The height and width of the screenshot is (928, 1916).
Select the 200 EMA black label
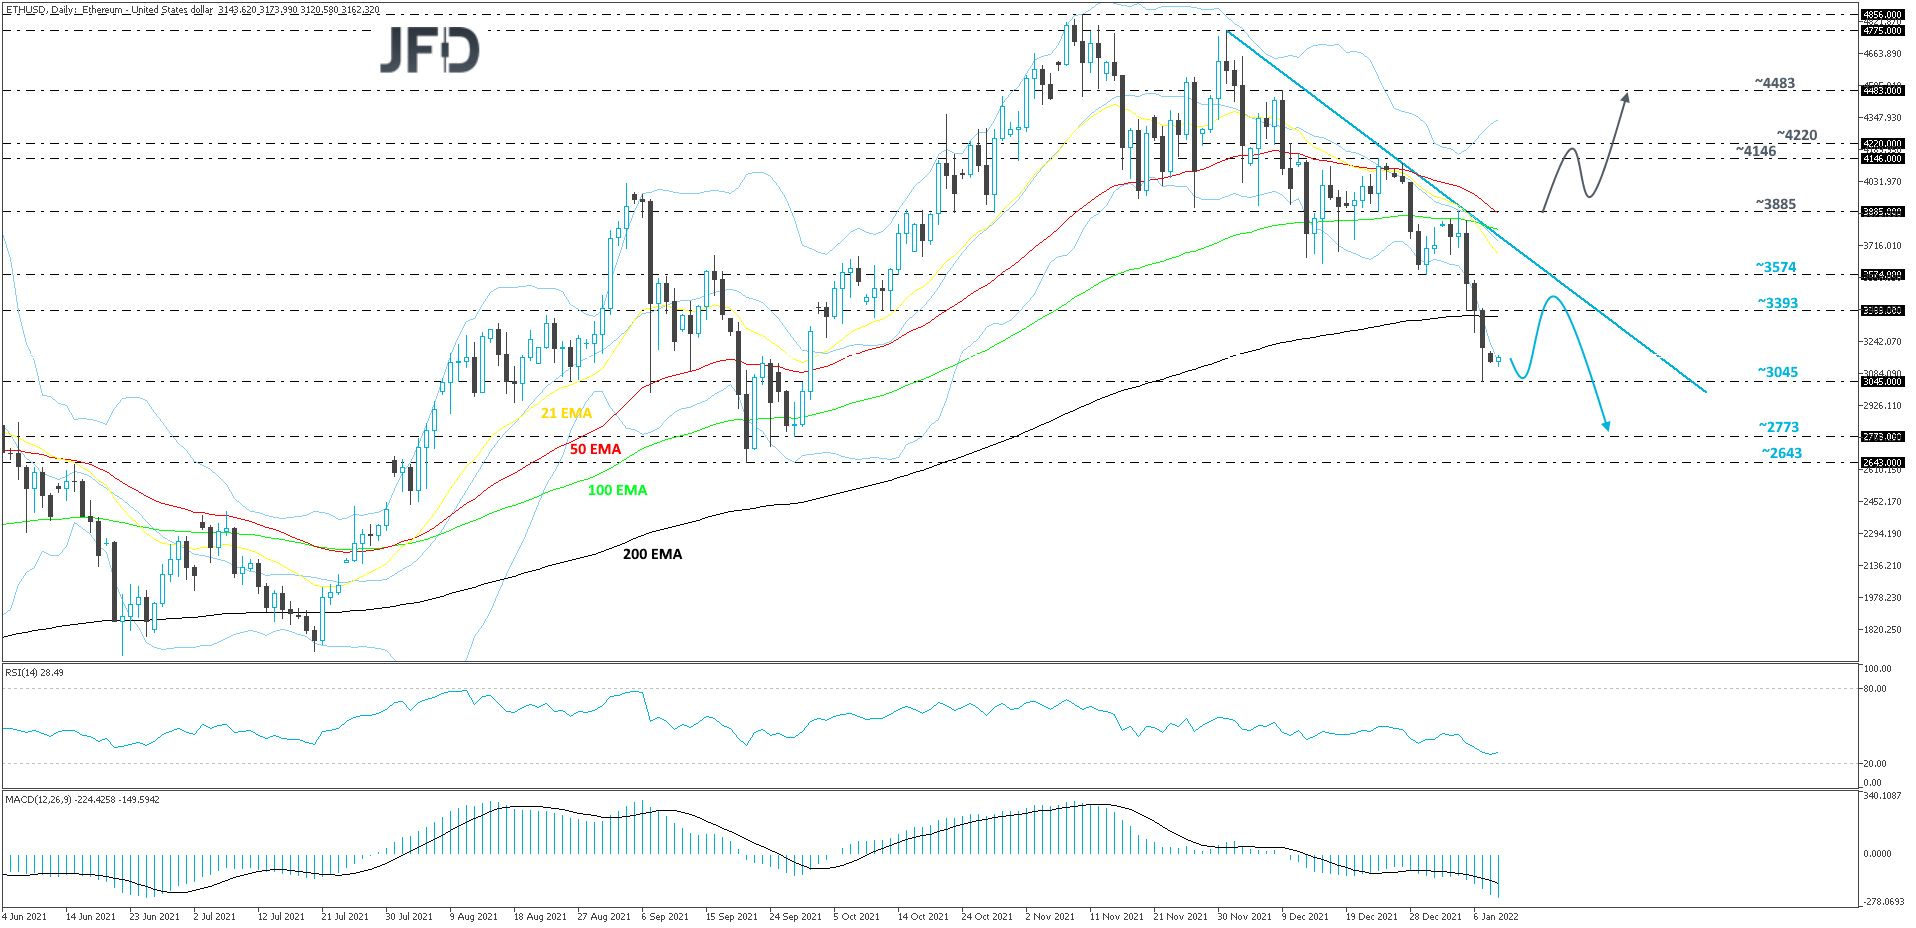pyautogui.click(x=652, y=554)
